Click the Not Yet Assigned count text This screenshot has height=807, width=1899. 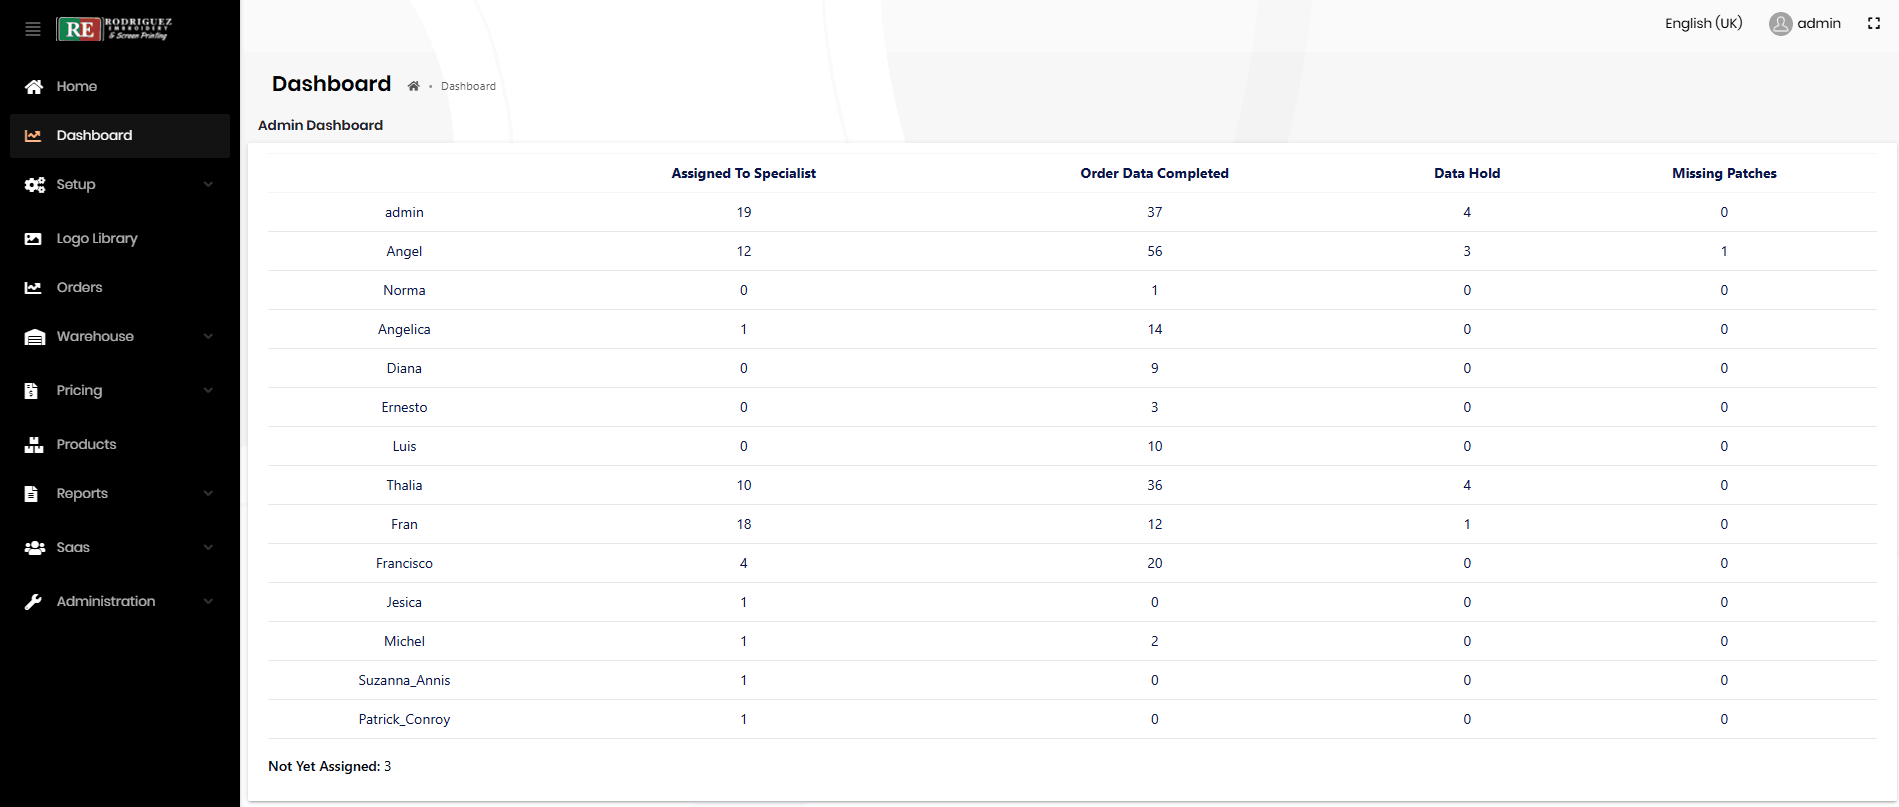click(329, 767)
